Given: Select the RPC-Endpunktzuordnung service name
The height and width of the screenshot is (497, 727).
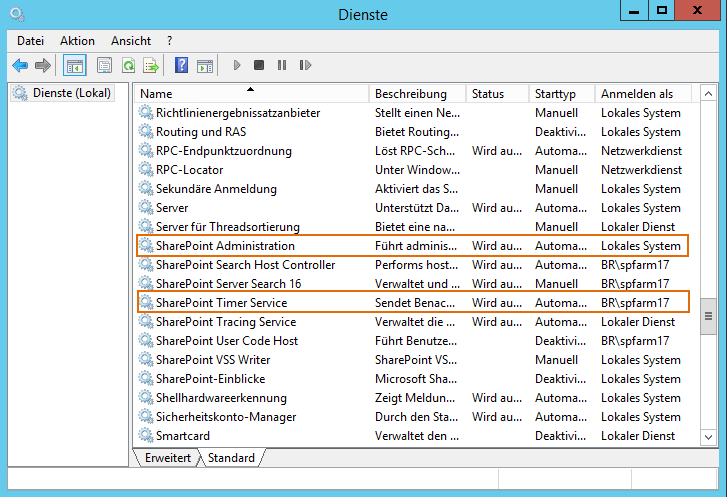Looking at the screenshot, I should 224,151.
